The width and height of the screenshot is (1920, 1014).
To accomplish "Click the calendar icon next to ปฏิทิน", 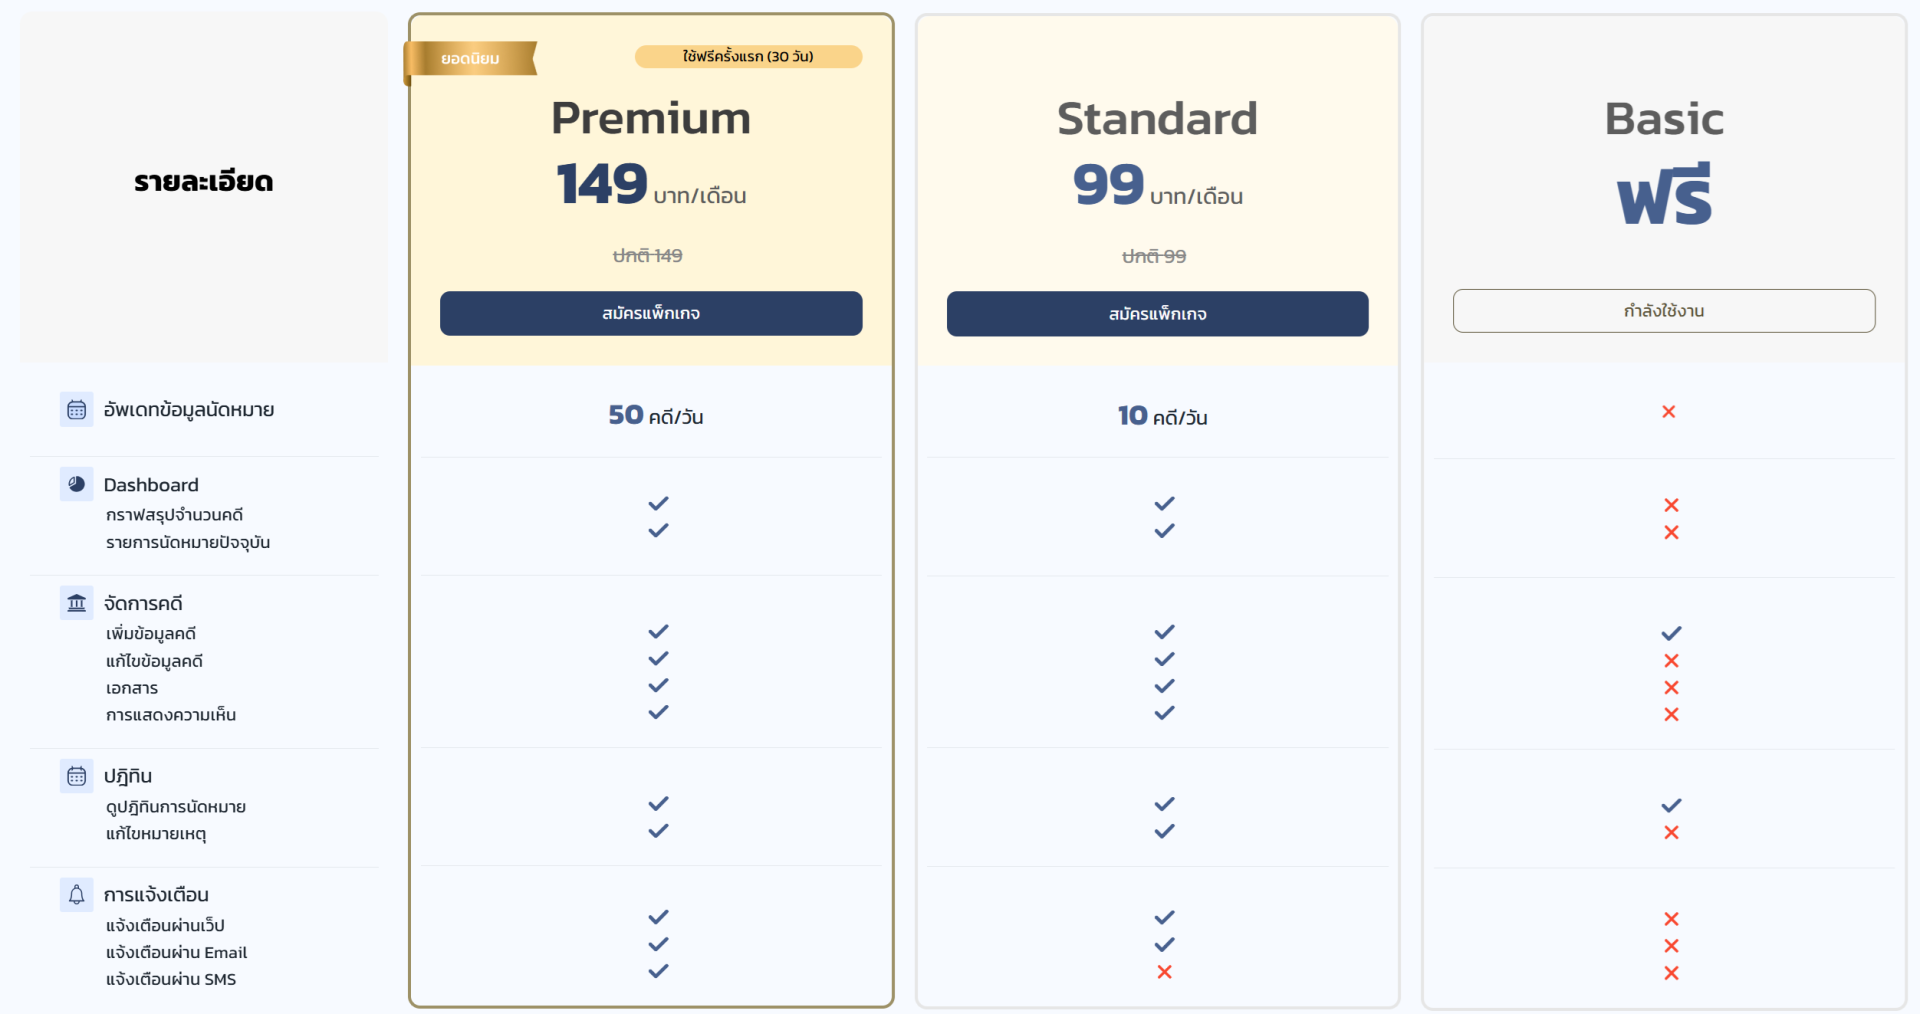I will (x=77, y=776).
